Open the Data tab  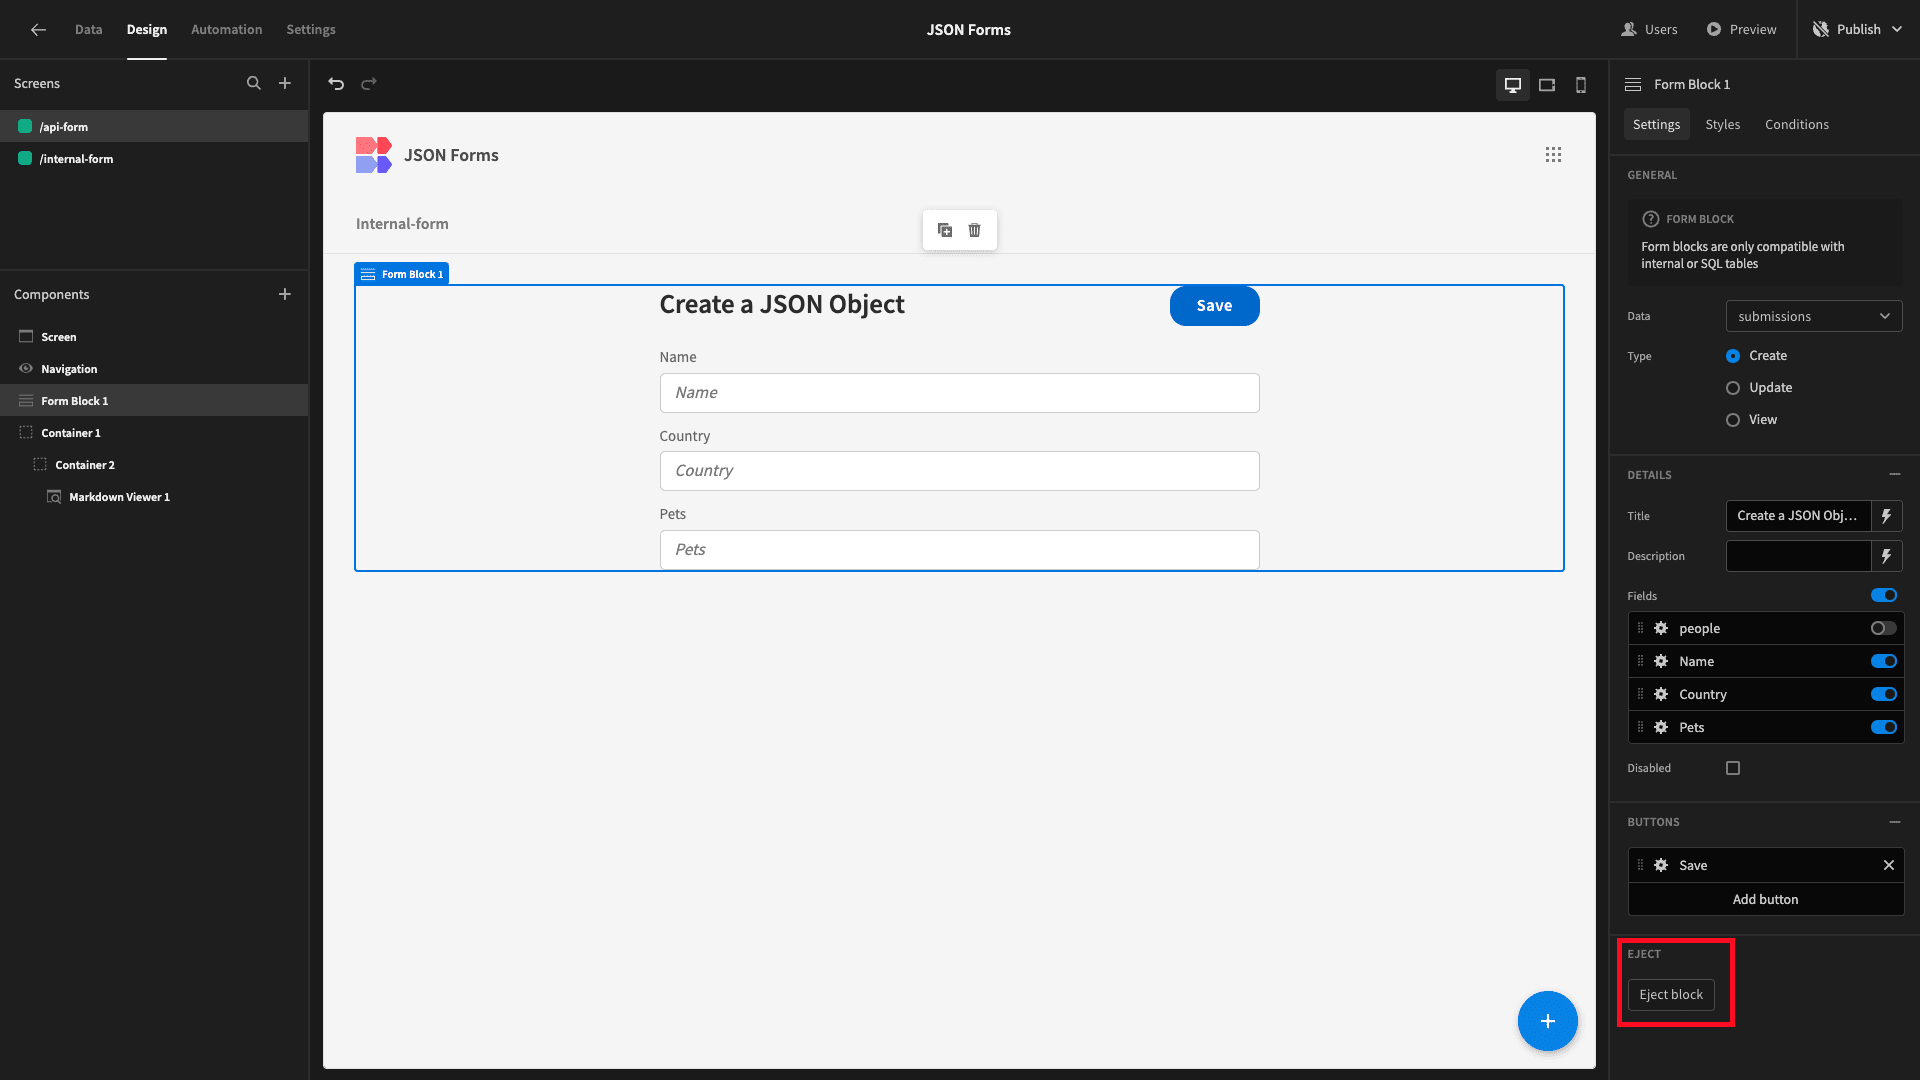coord(88,30)
